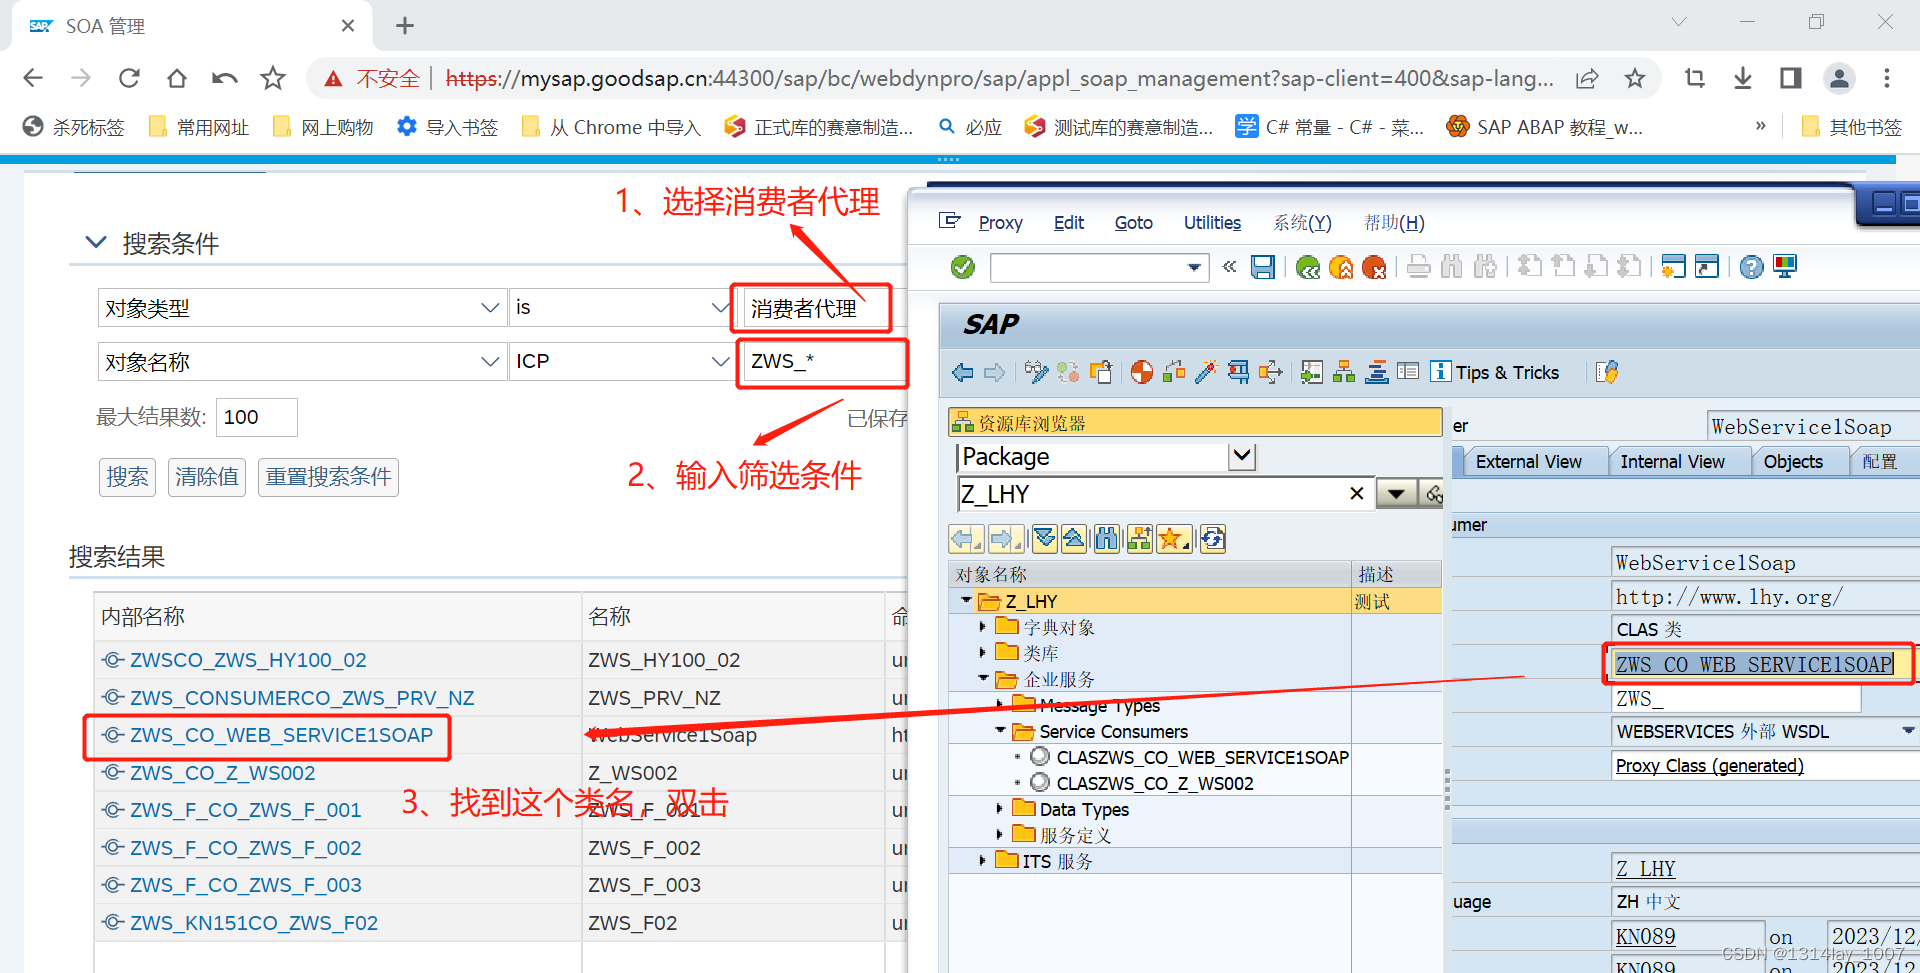
Task: Toggle Display/Change with the glasses-pencil icon
Action: pos(1036,373)
